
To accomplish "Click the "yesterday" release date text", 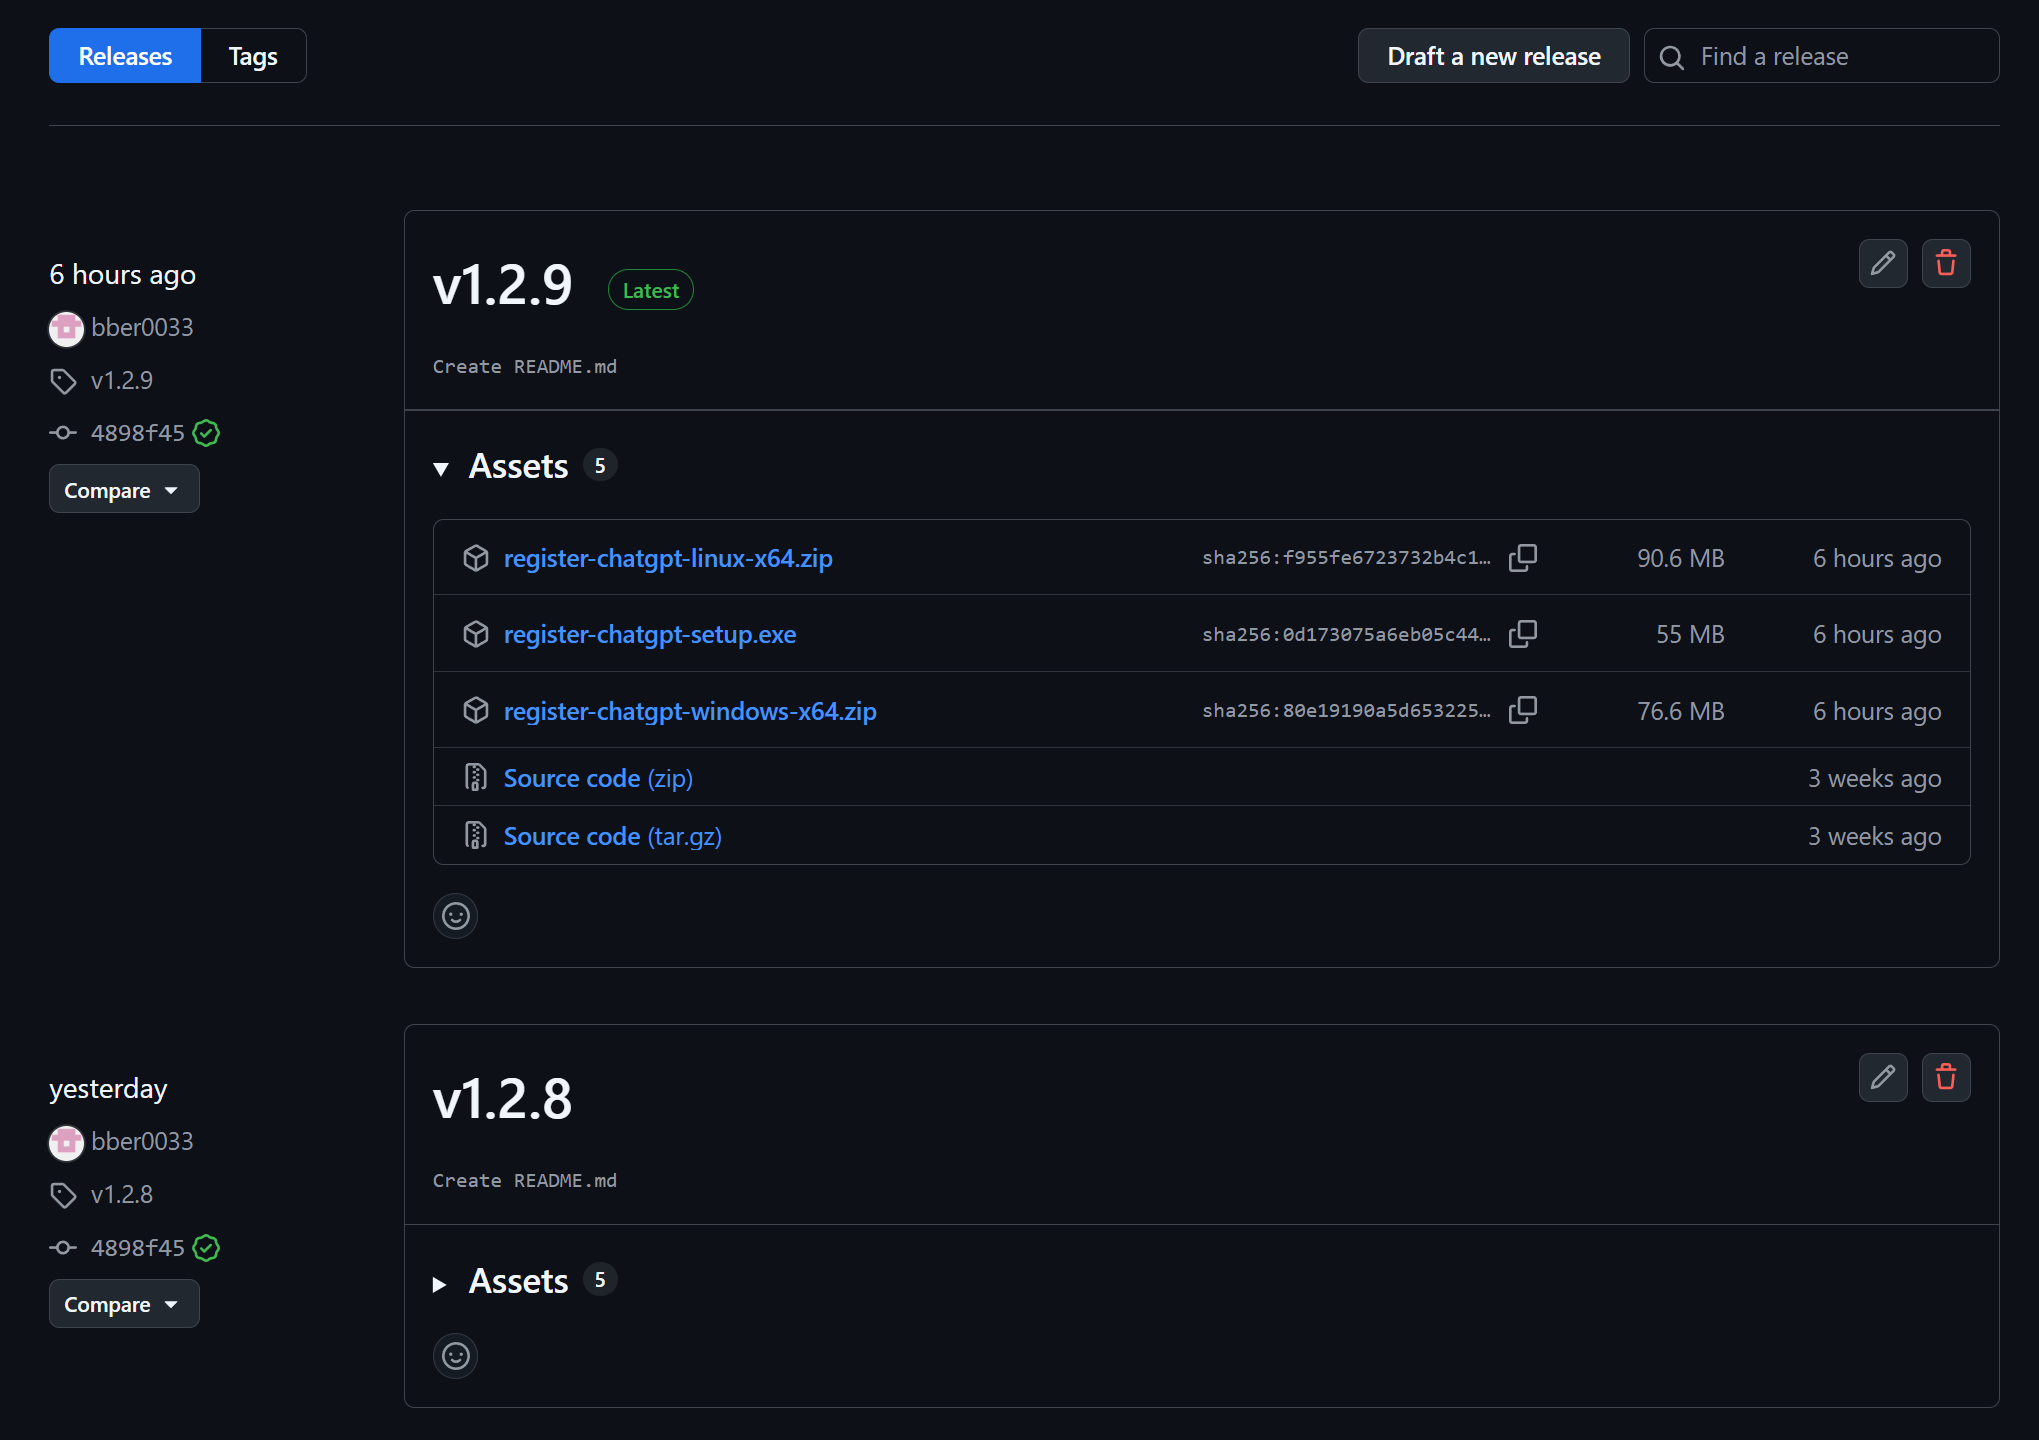I will coord(108,1089).
